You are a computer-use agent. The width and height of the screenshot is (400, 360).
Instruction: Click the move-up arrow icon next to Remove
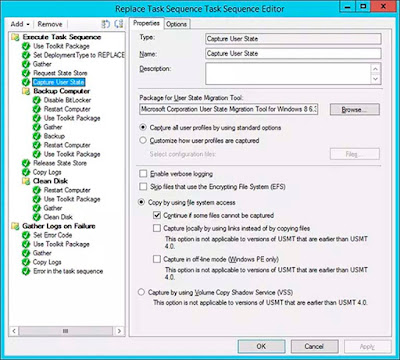[x=106, y=24]
